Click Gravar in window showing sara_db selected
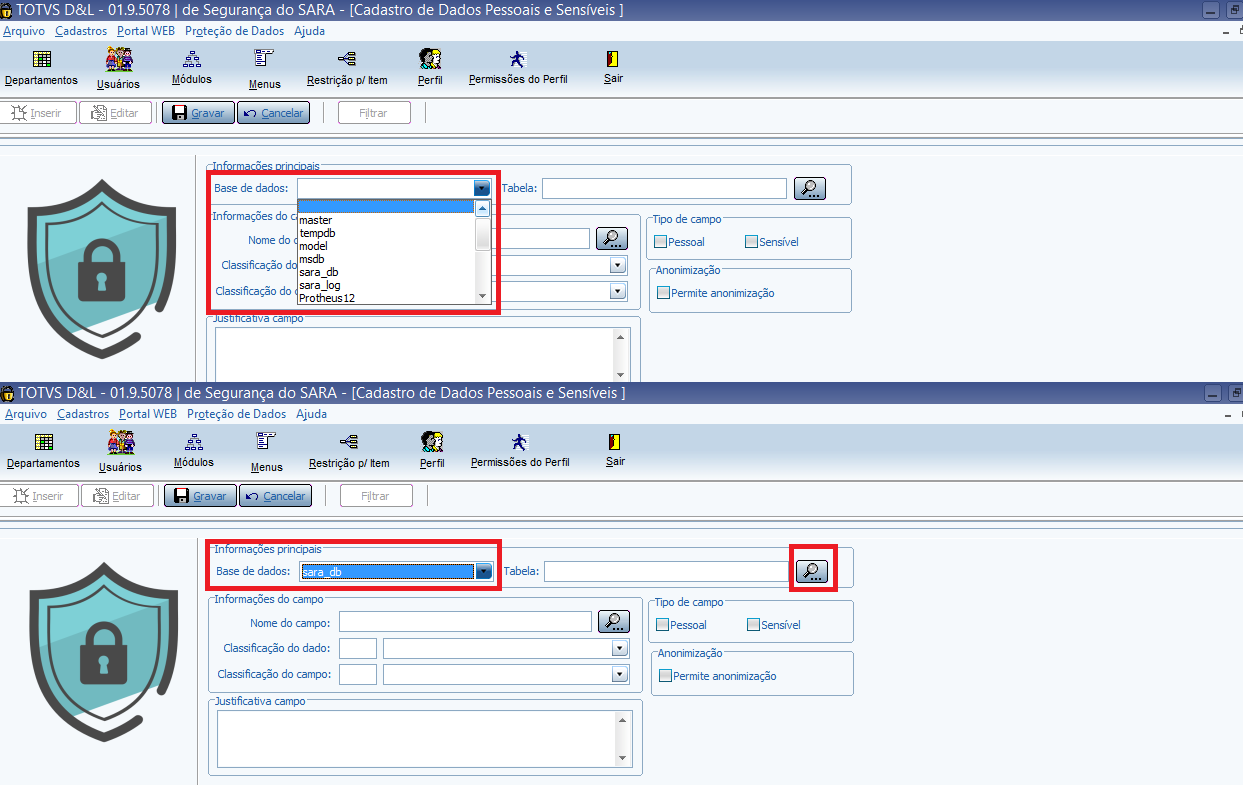The width and height of the screenshot is (1243, 785). [200, 496]
